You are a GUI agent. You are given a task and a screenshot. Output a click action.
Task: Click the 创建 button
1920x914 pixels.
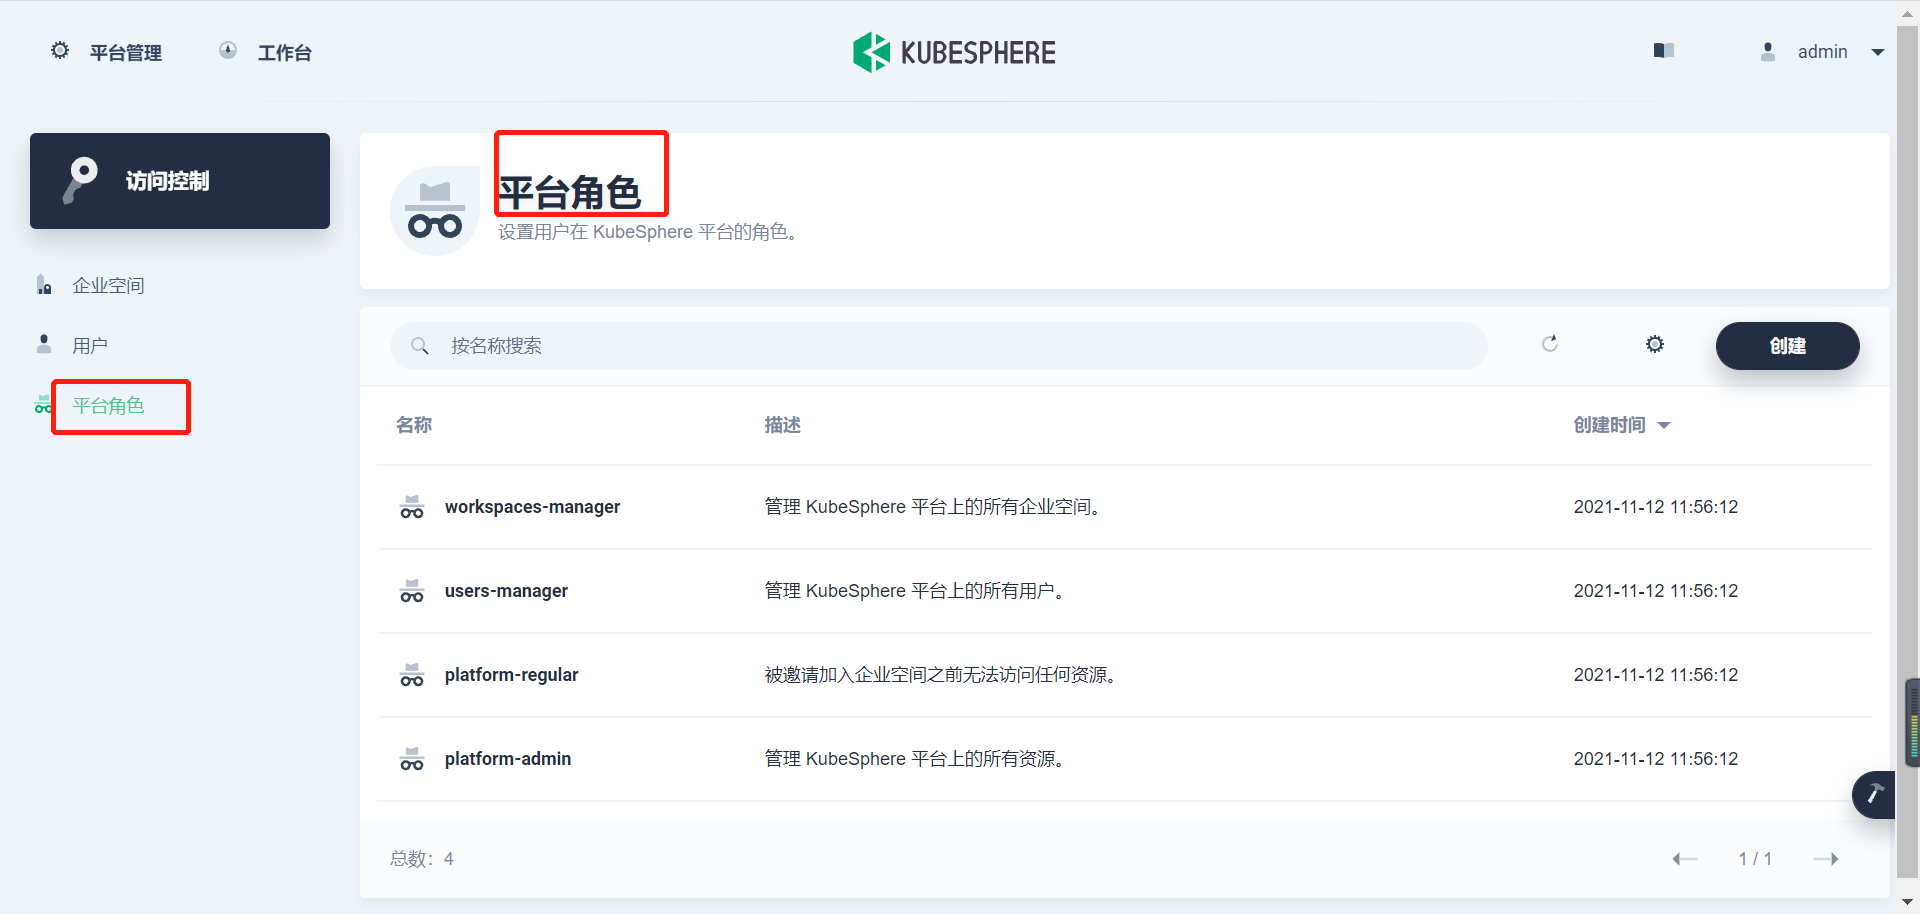[1788, 346]
